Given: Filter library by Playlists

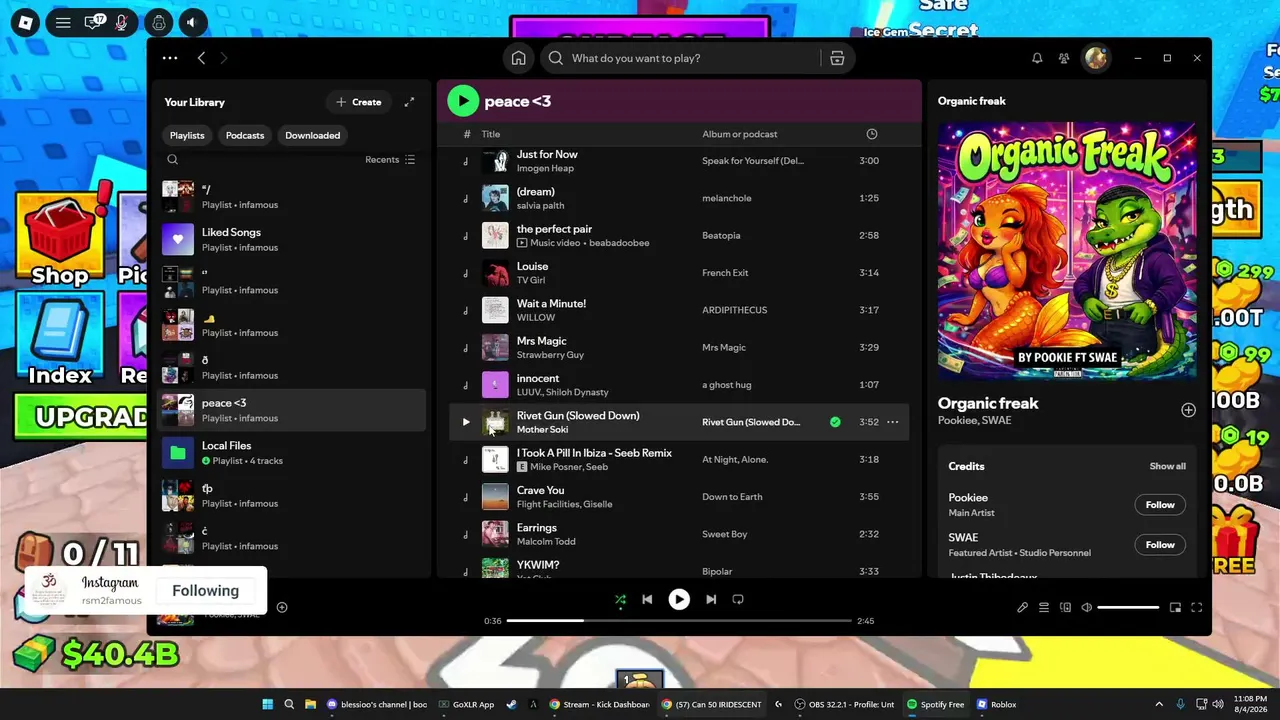Looking at the screenshot, I should pyautogui.click(x=187, y=135).
